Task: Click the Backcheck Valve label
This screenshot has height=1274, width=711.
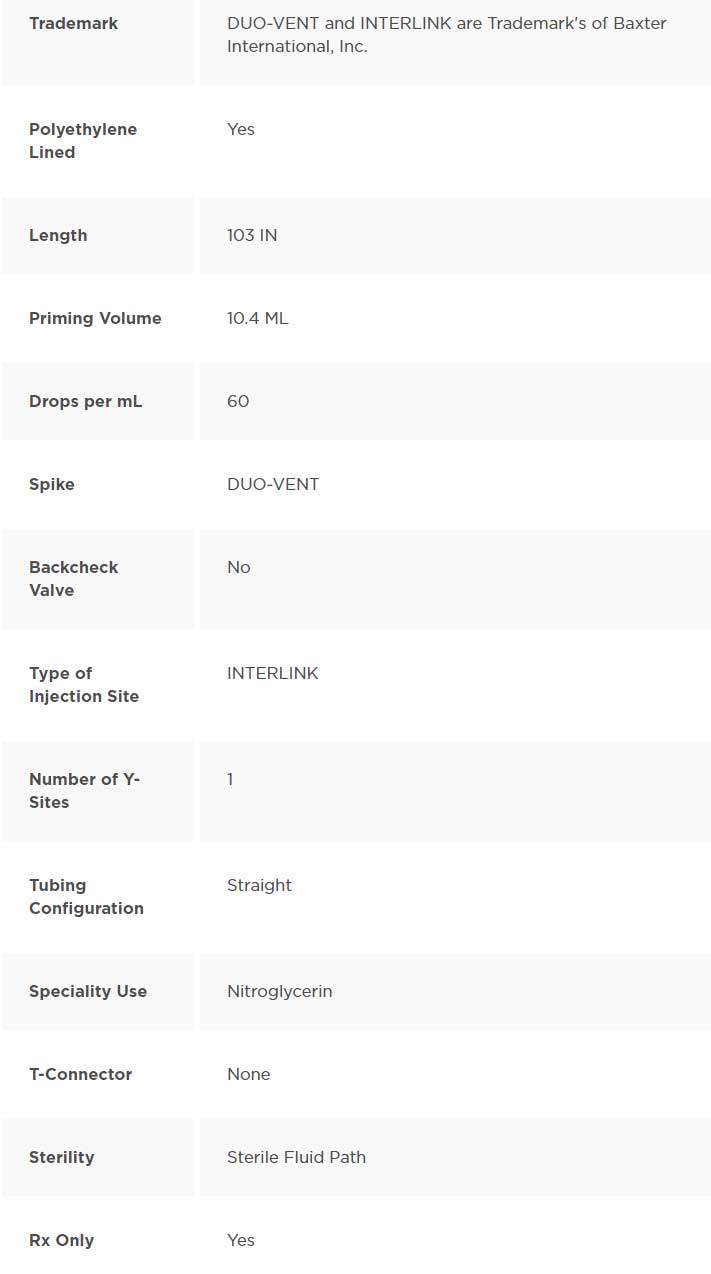Action: pos(73,579)
